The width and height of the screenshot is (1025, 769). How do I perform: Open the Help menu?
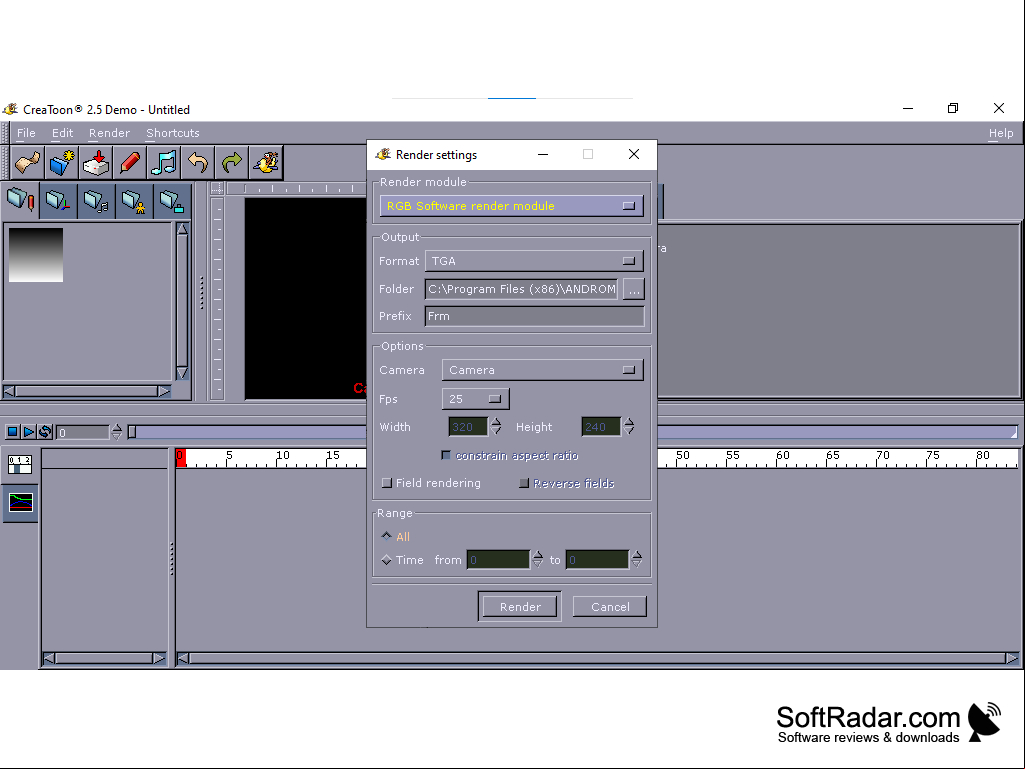pos(1001,133)
